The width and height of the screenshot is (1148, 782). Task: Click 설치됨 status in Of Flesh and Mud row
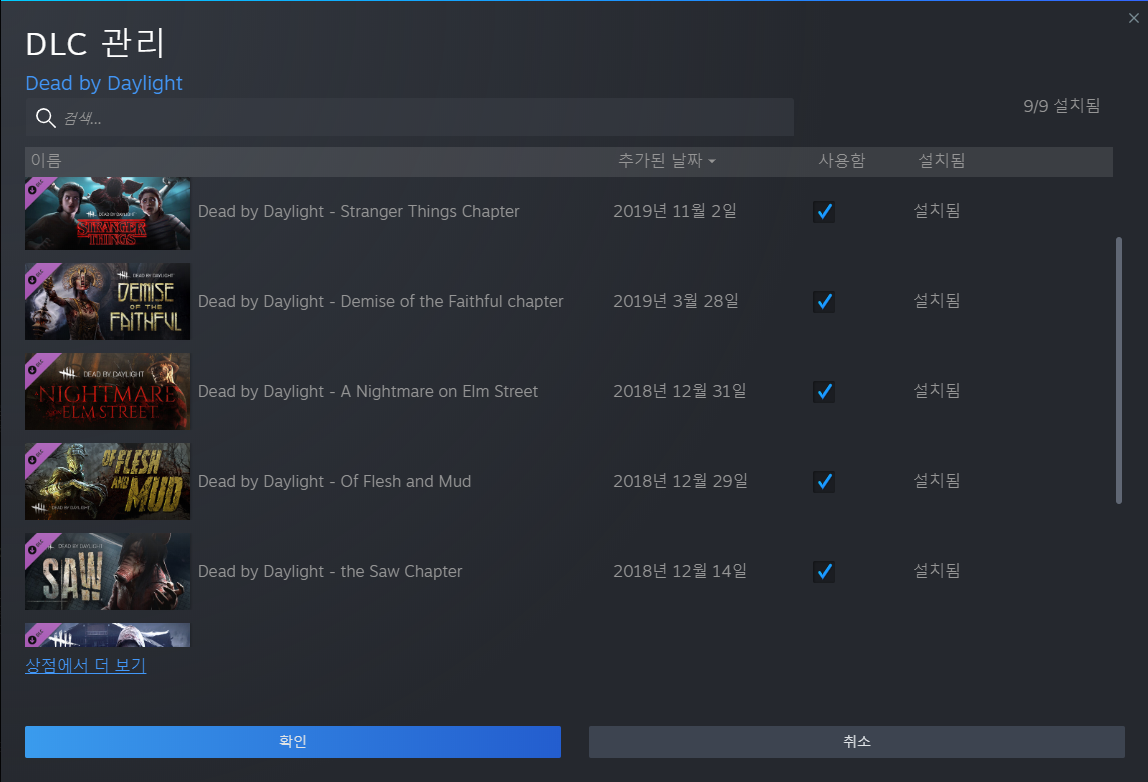[936, 481]
